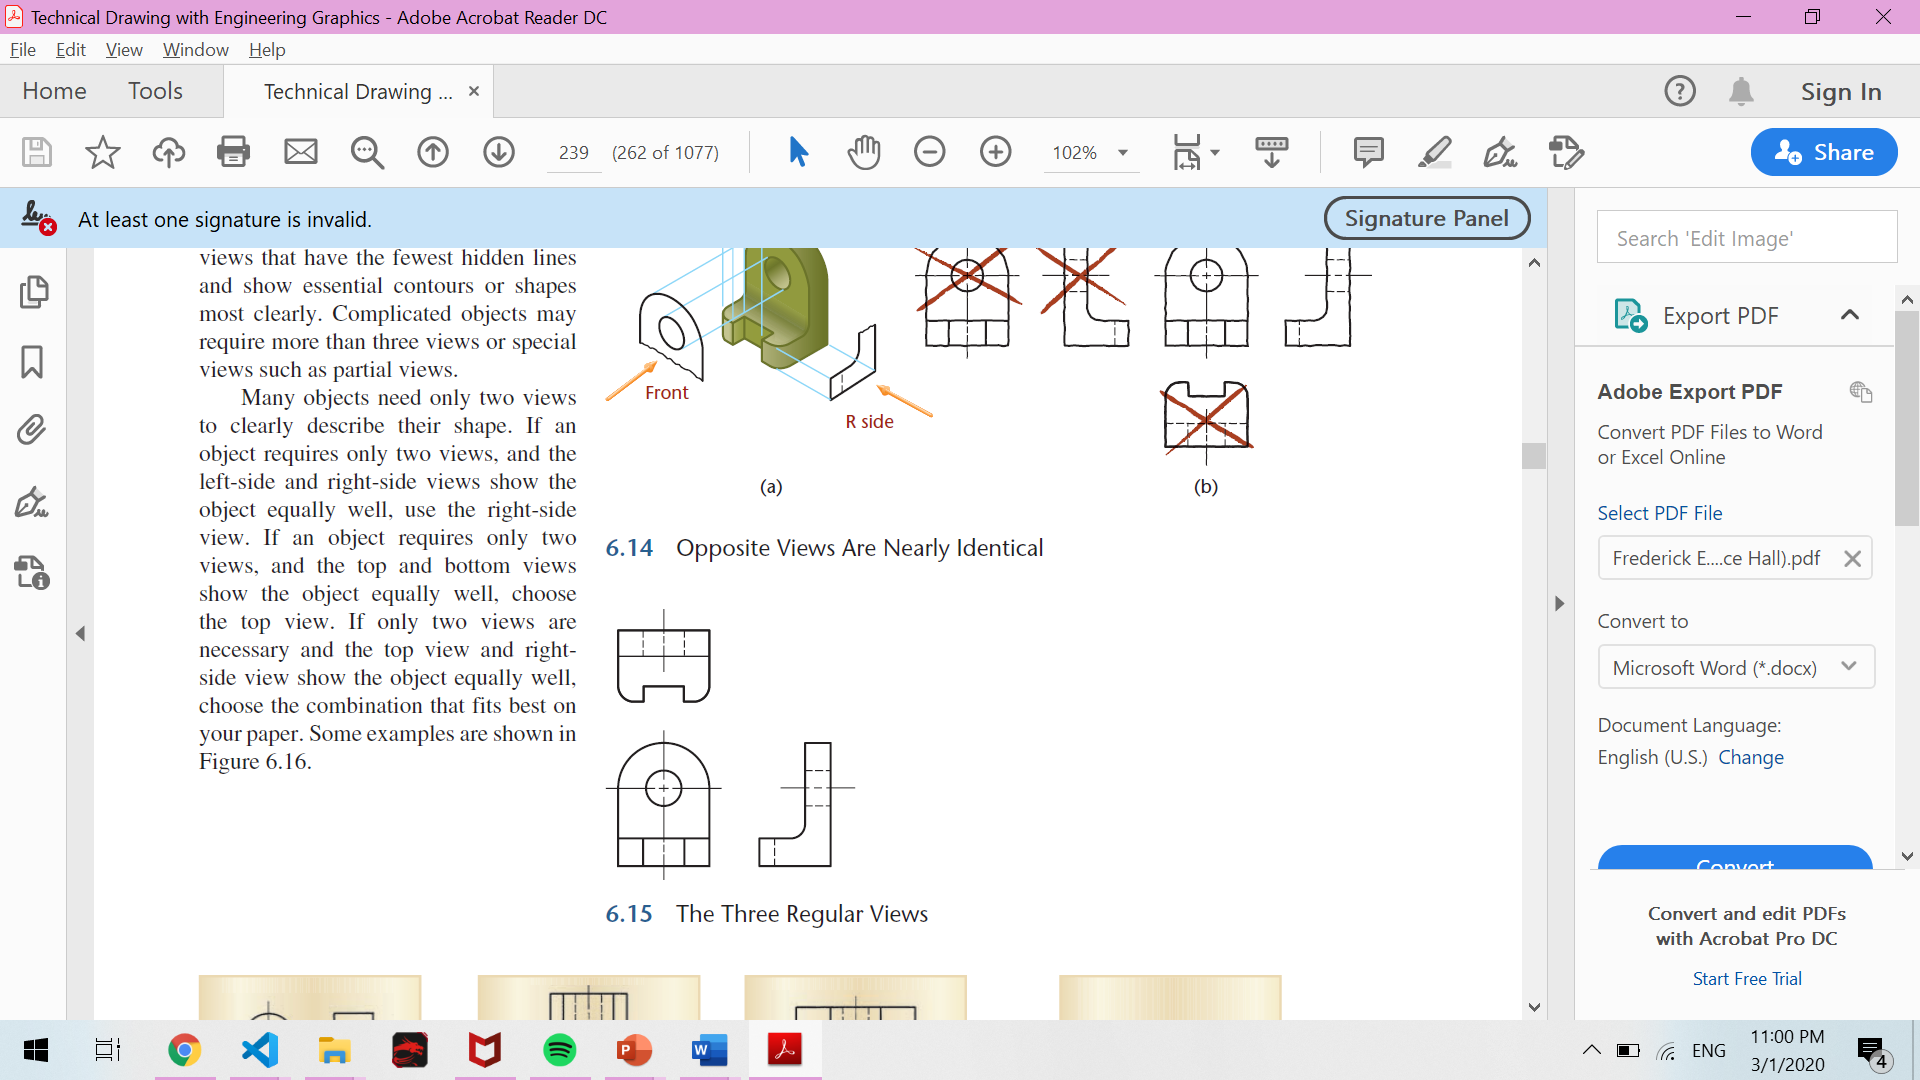
Task: Open the Attachments paperclip panel
Action: tap(32, 430)
